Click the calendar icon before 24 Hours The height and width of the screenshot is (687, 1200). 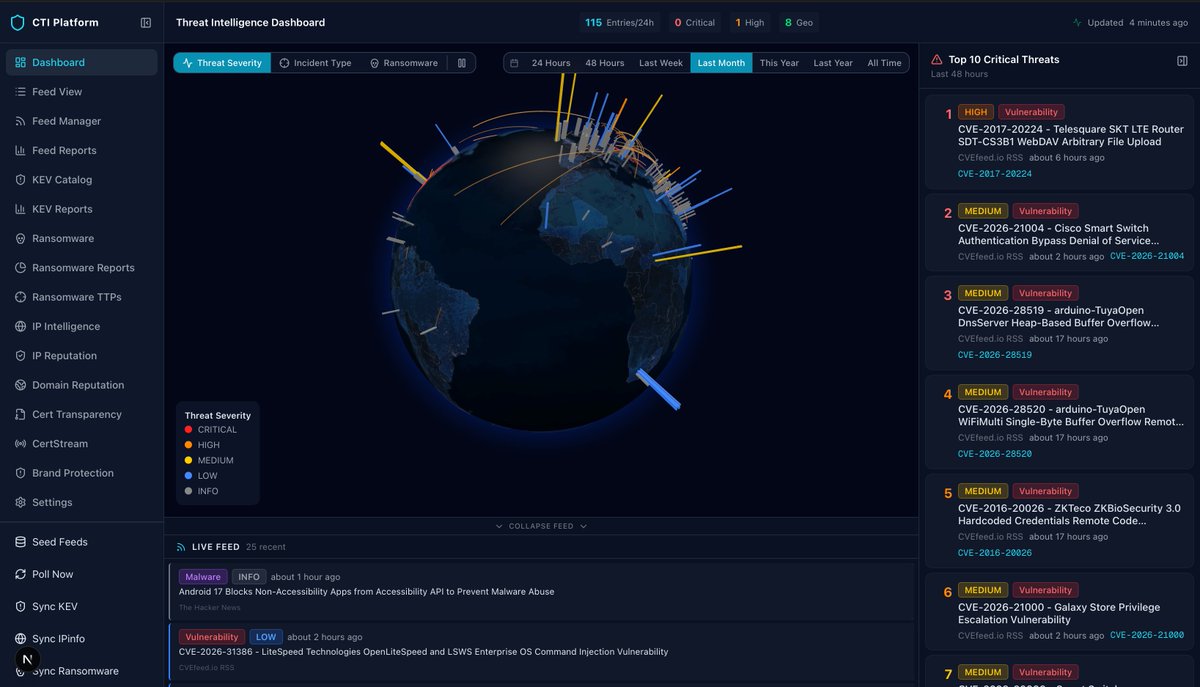tap(514, 63)
